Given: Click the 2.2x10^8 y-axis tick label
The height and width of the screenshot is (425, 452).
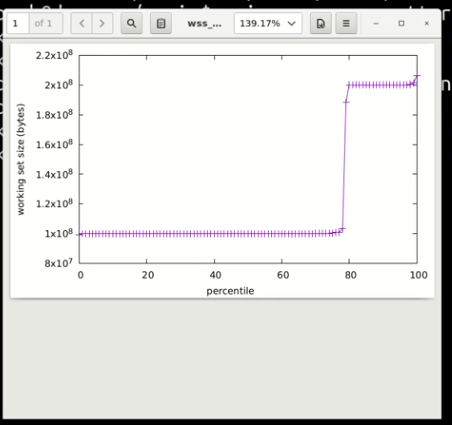Looking at the screenshot, I should point(54,55).
